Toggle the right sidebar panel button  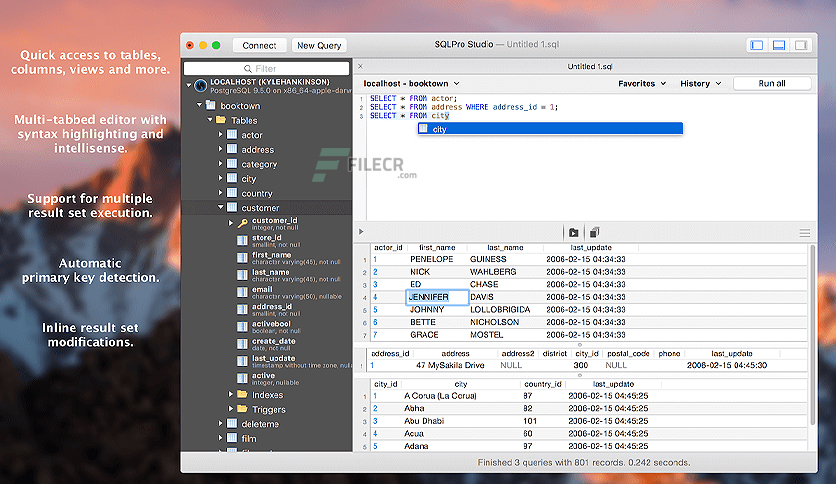(x=801, y=45)
